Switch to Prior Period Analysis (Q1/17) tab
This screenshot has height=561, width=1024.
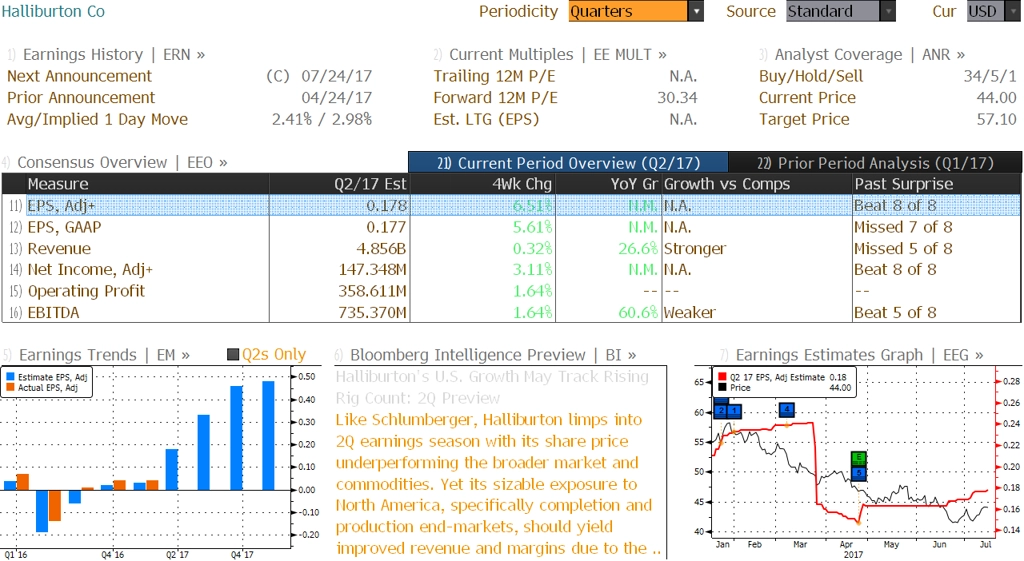point(875,163)
